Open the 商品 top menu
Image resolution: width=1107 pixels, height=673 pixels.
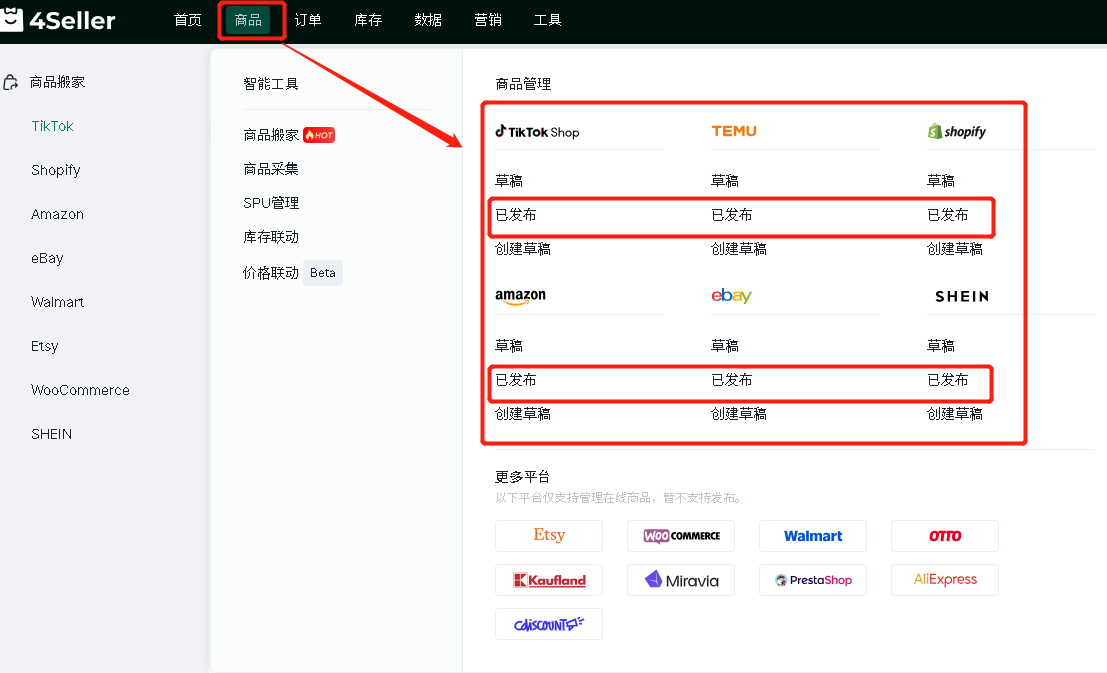[248, 20]
